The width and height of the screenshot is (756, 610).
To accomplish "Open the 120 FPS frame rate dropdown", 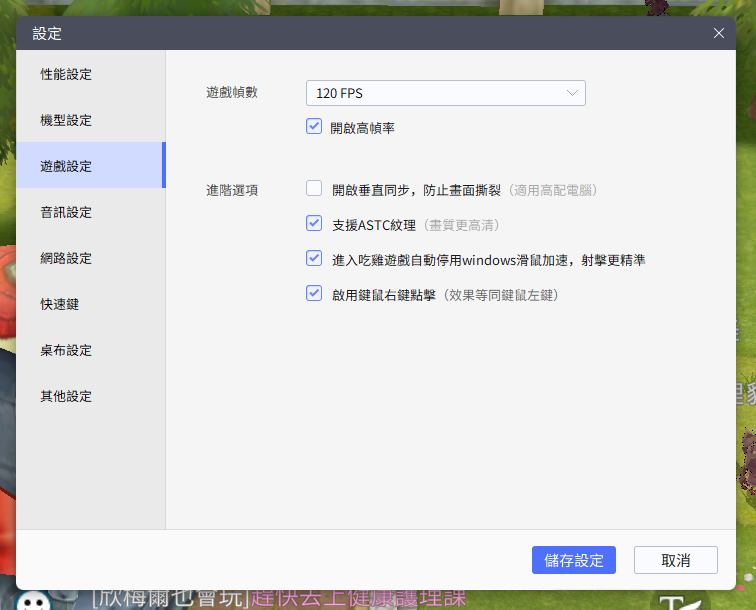I will point(446,93).
